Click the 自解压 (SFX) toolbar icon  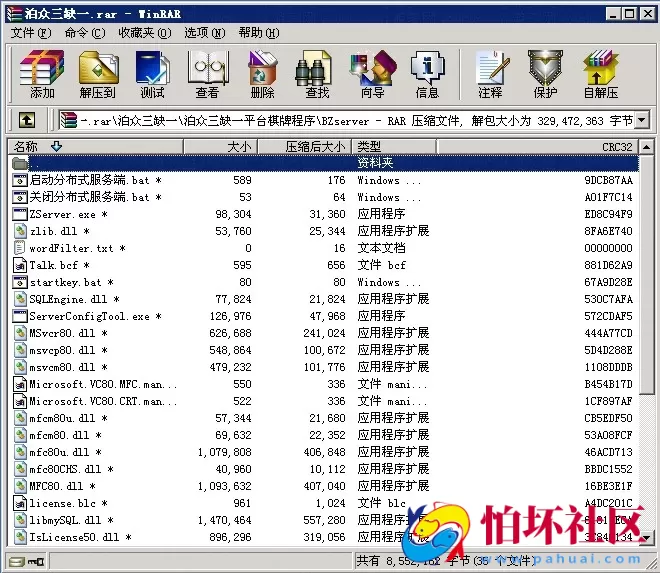(601, 74)
